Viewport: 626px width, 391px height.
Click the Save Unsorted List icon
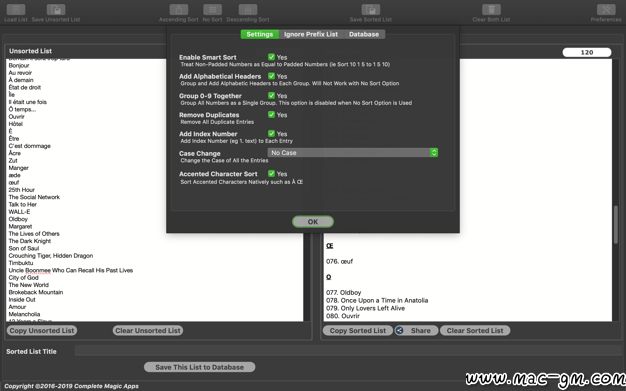pyautogui.click(x=56, y=10)
